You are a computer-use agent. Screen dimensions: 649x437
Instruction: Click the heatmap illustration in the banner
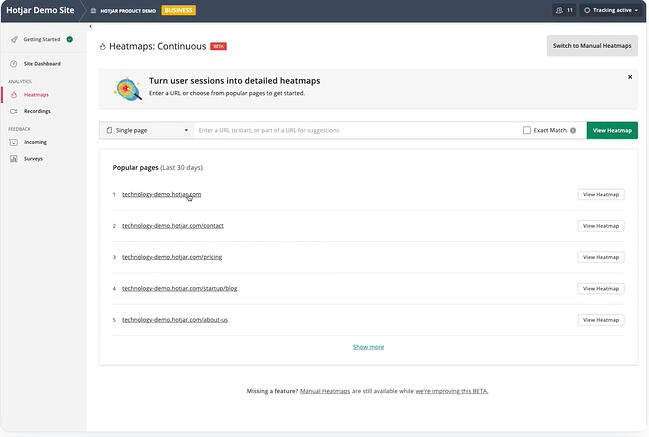[127, 89]
